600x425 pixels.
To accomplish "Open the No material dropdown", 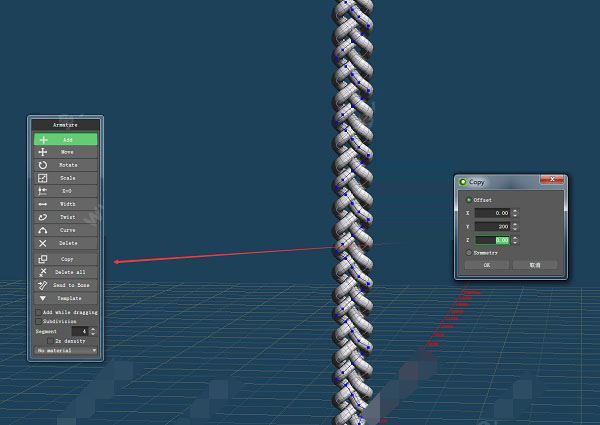I will pyautogui.click(x=66, y=351).
